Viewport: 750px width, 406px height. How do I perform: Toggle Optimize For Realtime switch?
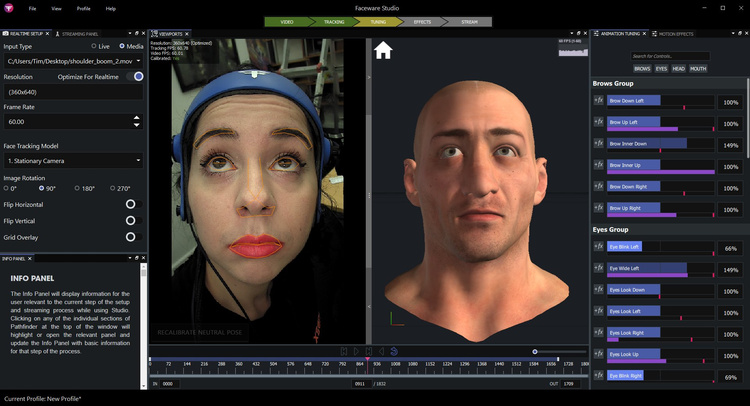[x=135, y=77]
